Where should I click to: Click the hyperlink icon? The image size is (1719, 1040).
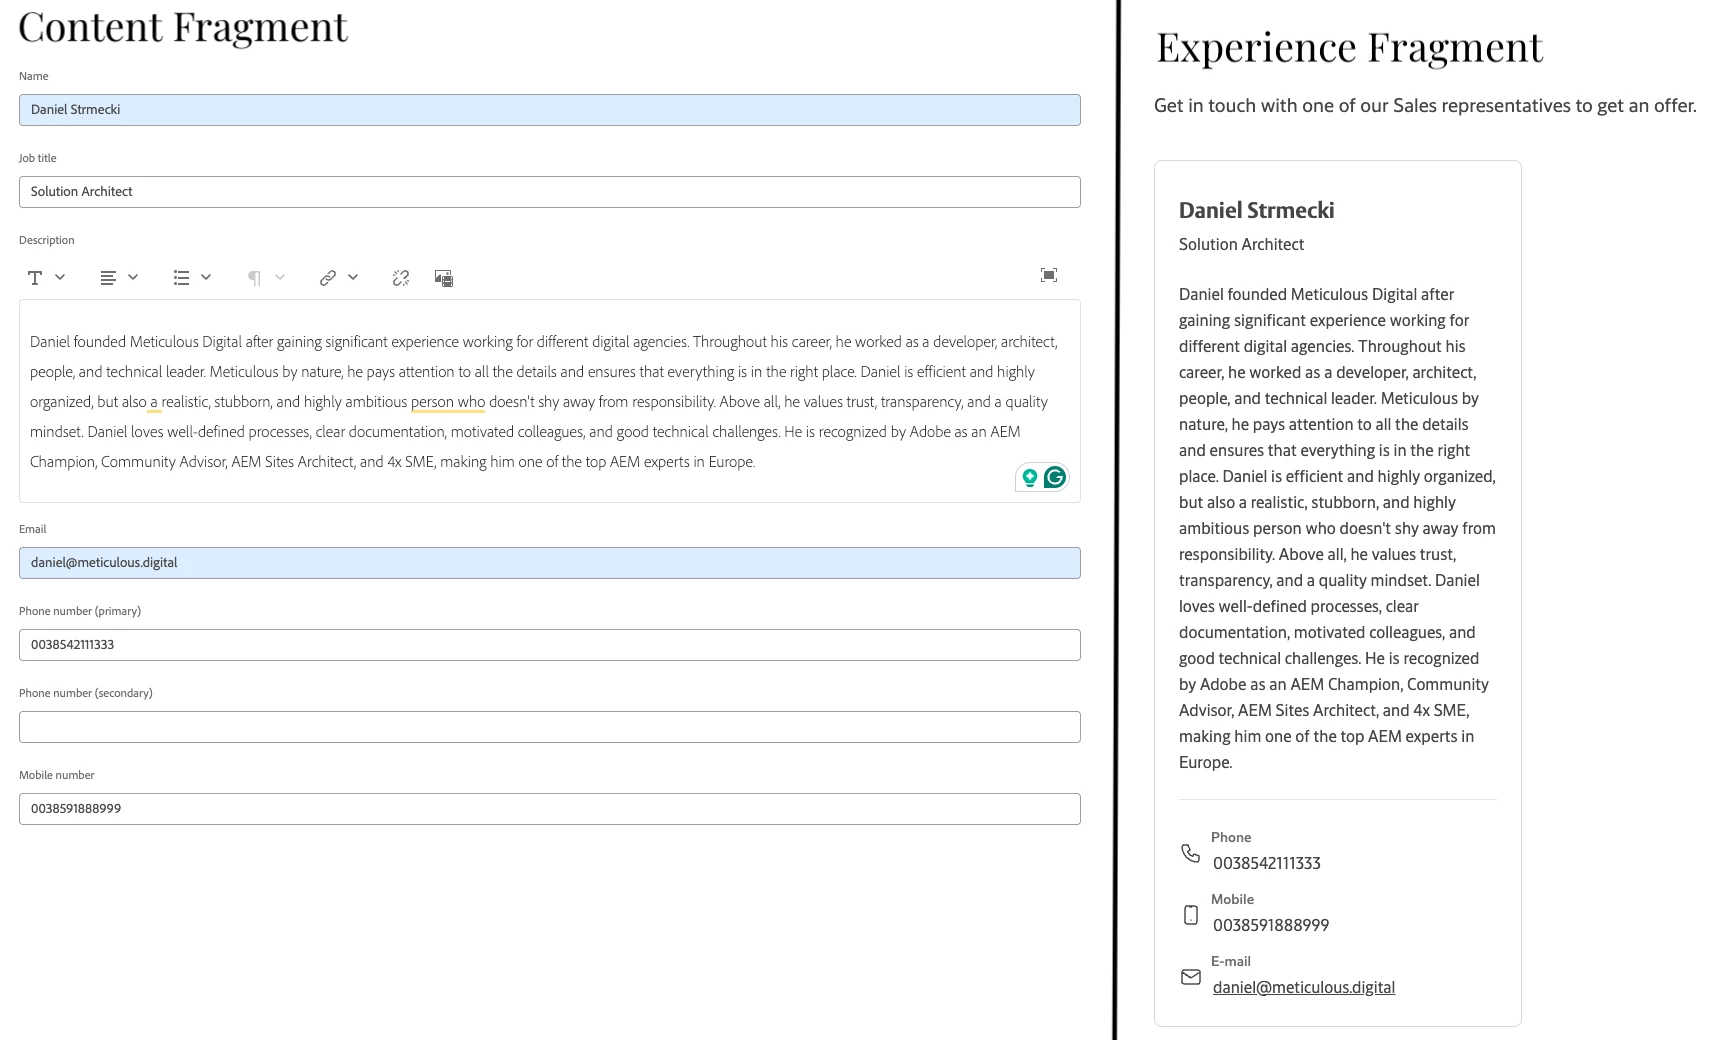327,278
